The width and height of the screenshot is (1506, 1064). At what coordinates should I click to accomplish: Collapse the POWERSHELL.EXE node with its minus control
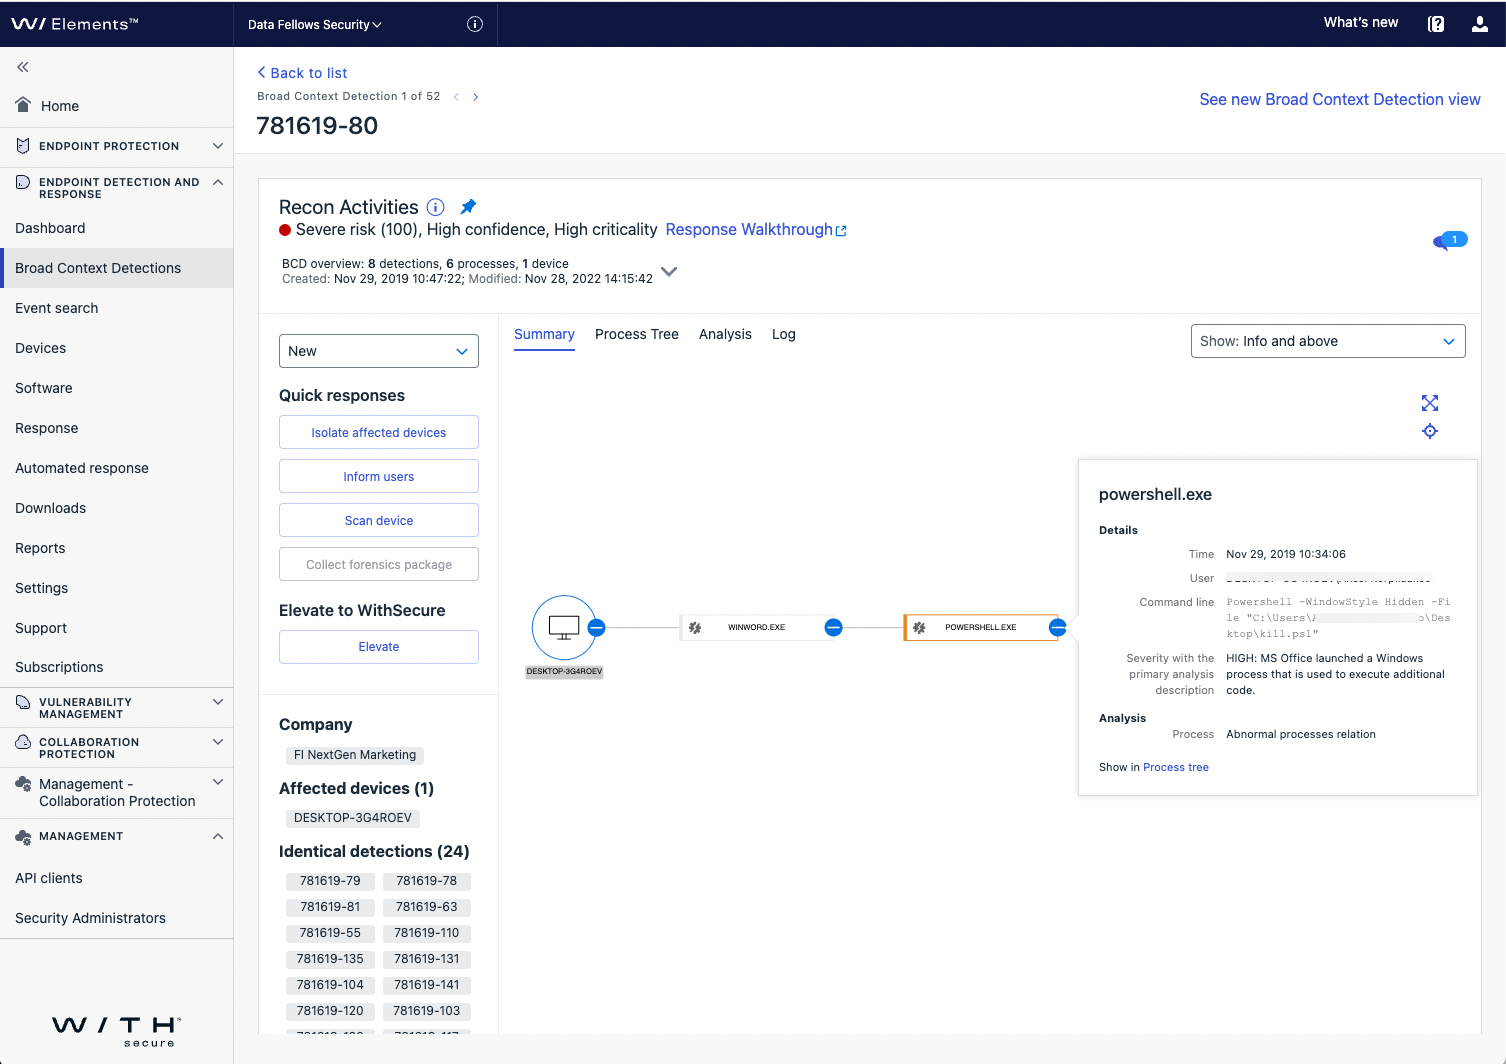(1057, 627)
